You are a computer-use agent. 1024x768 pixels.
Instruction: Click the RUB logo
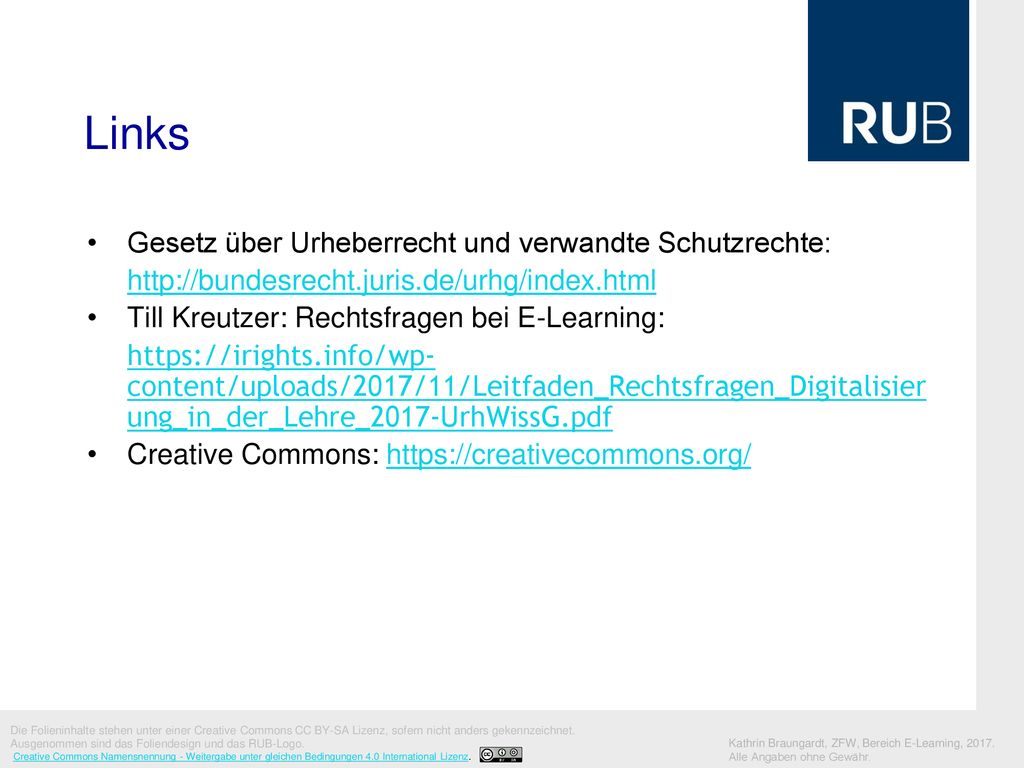(888, 80)
